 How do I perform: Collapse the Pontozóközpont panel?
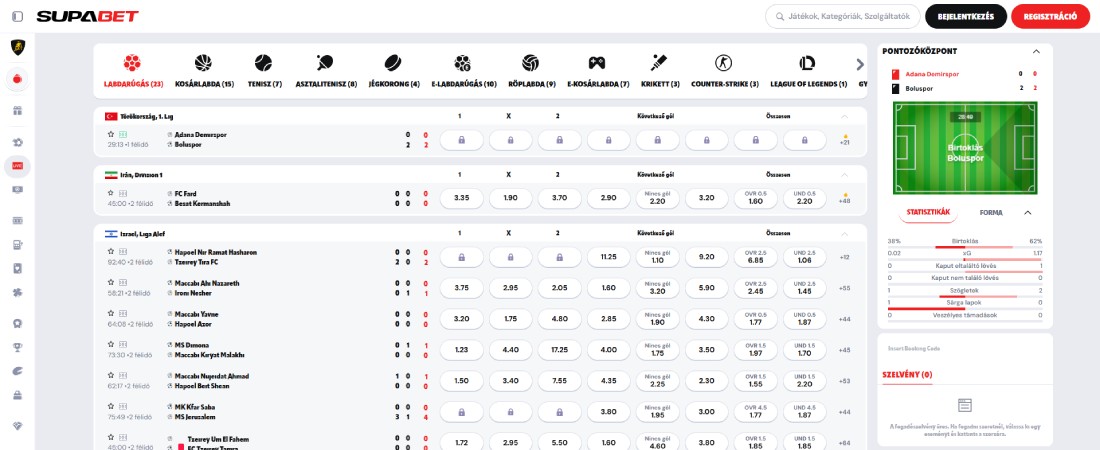[1036, 51]
